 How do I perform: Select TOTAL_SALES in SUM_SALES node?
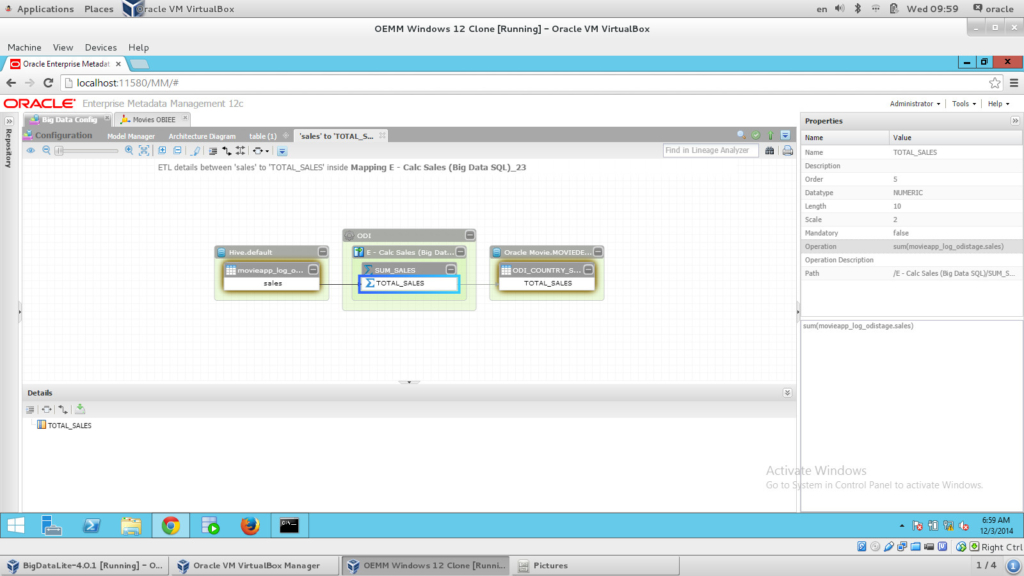(x=409, y=283)
